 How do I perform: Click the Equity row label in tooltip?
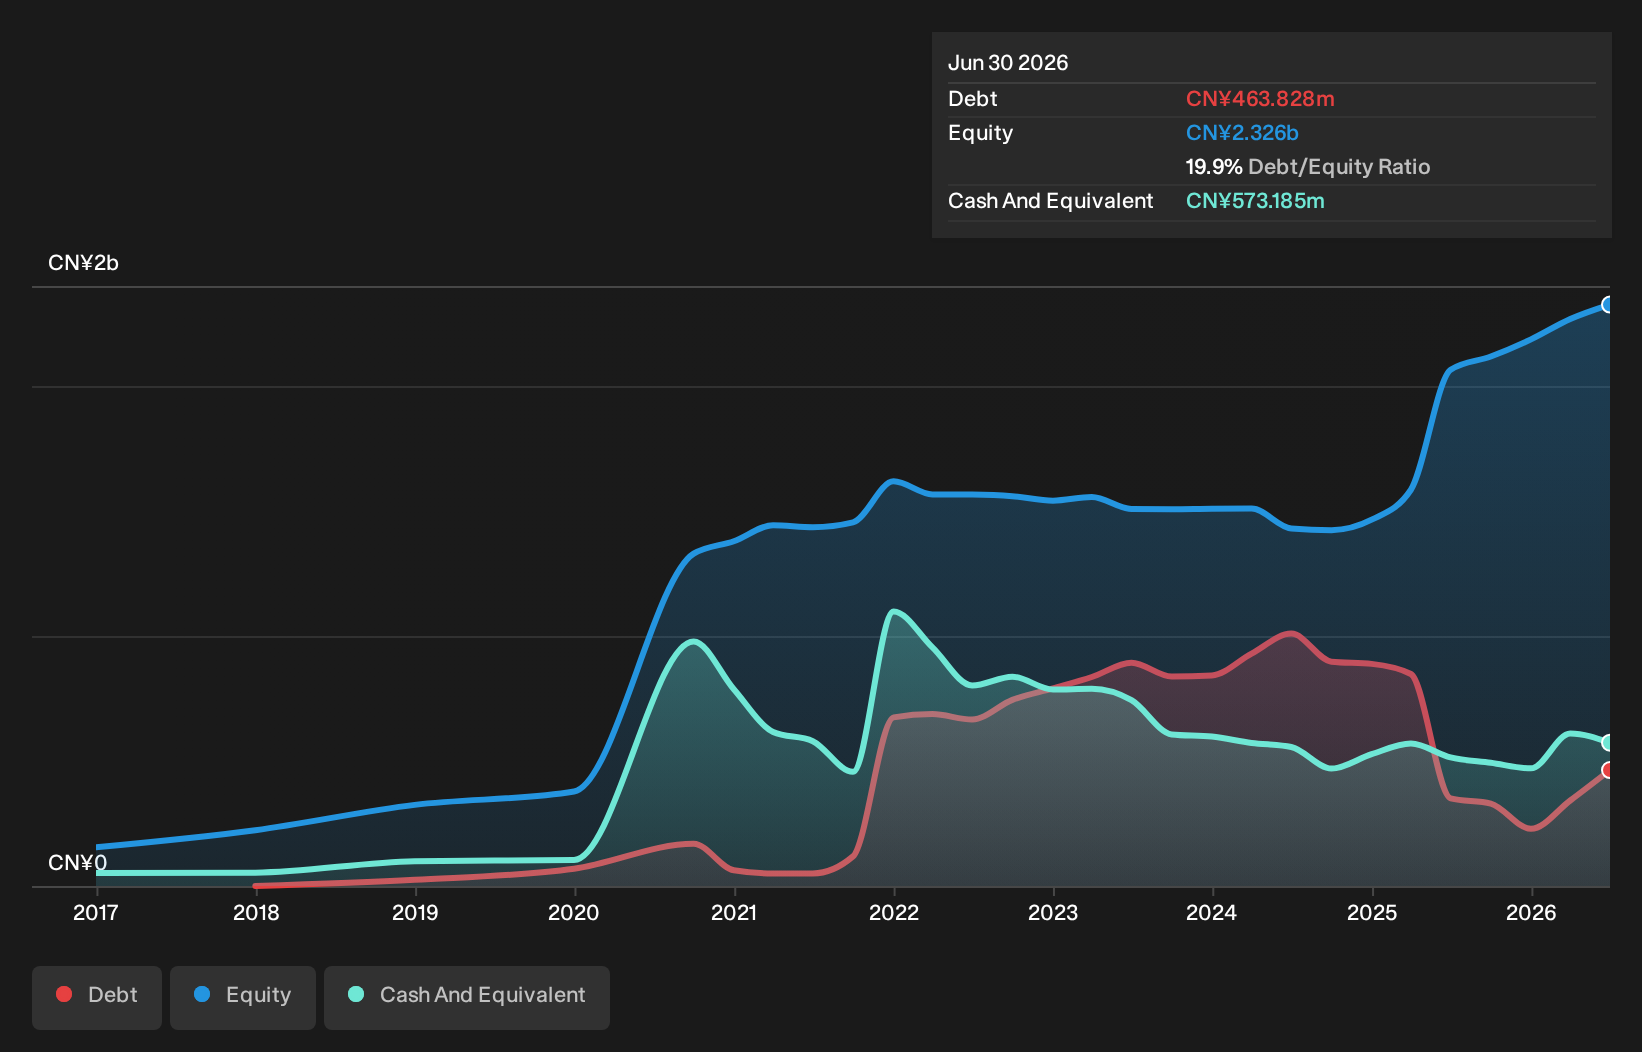point(980,133)
